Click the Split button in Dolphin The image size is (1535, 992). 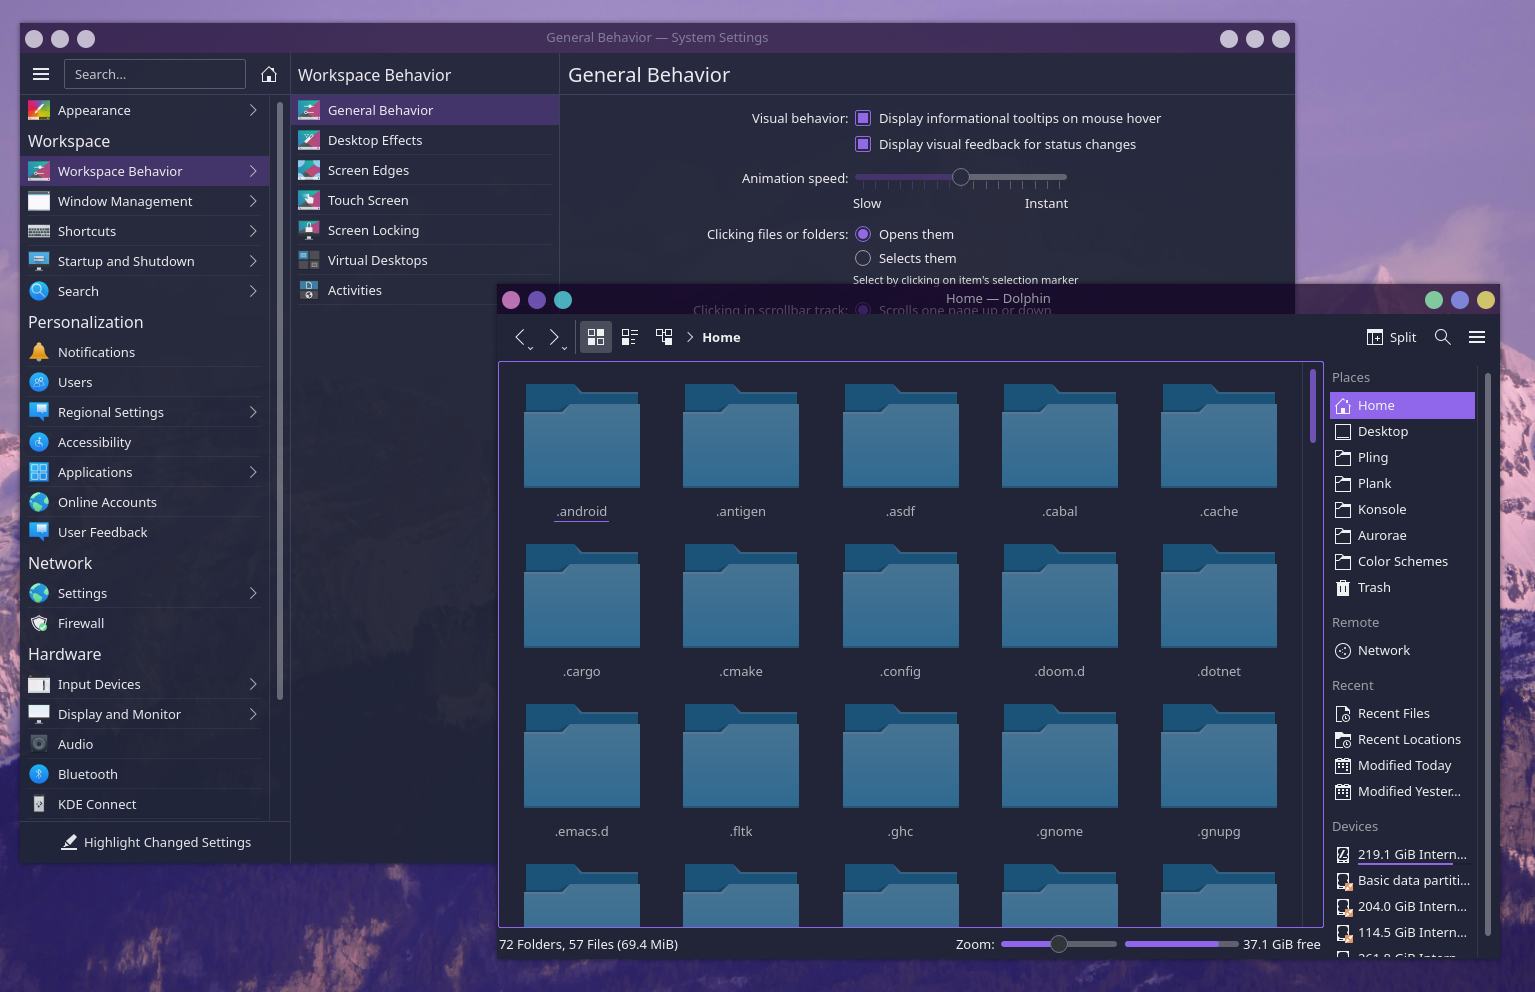(x=1391, y=337)
